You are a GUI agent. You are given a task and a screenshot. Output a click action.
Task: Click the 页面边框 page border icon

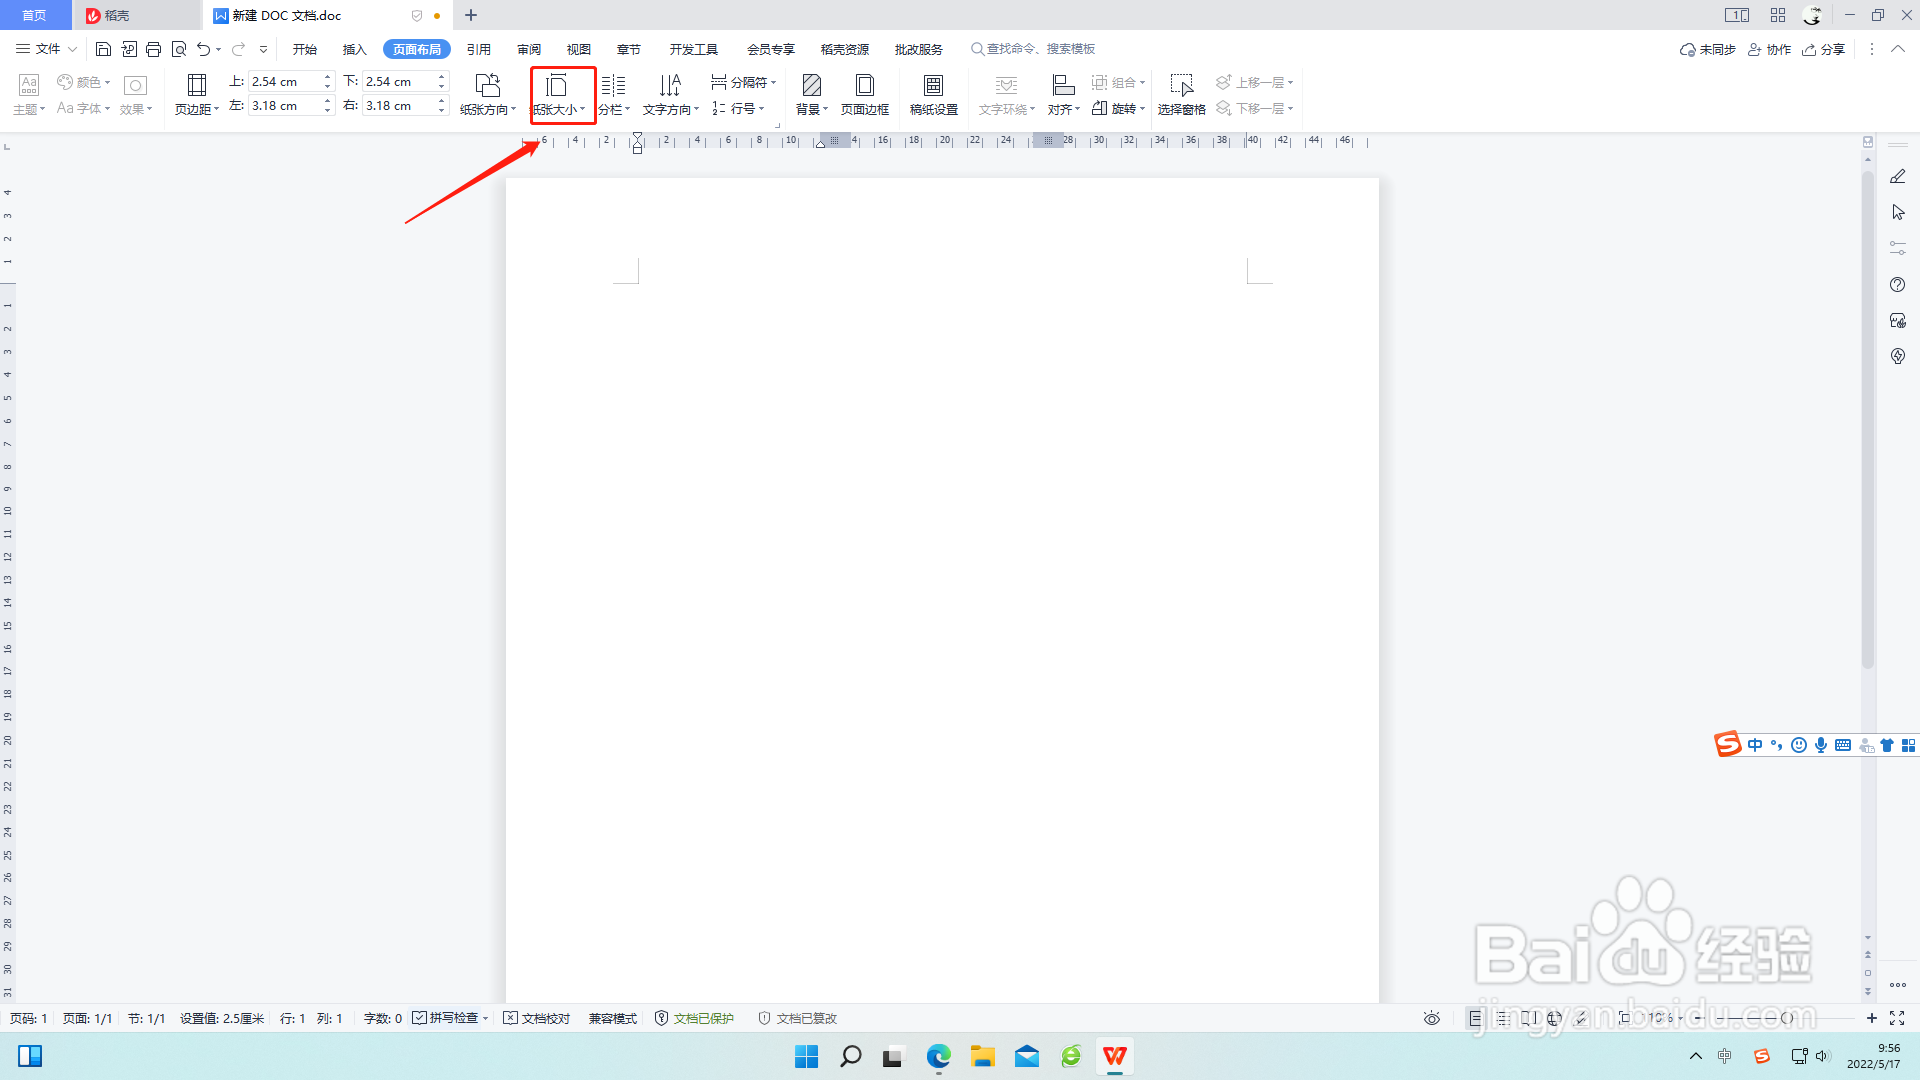tap(865, 86)
